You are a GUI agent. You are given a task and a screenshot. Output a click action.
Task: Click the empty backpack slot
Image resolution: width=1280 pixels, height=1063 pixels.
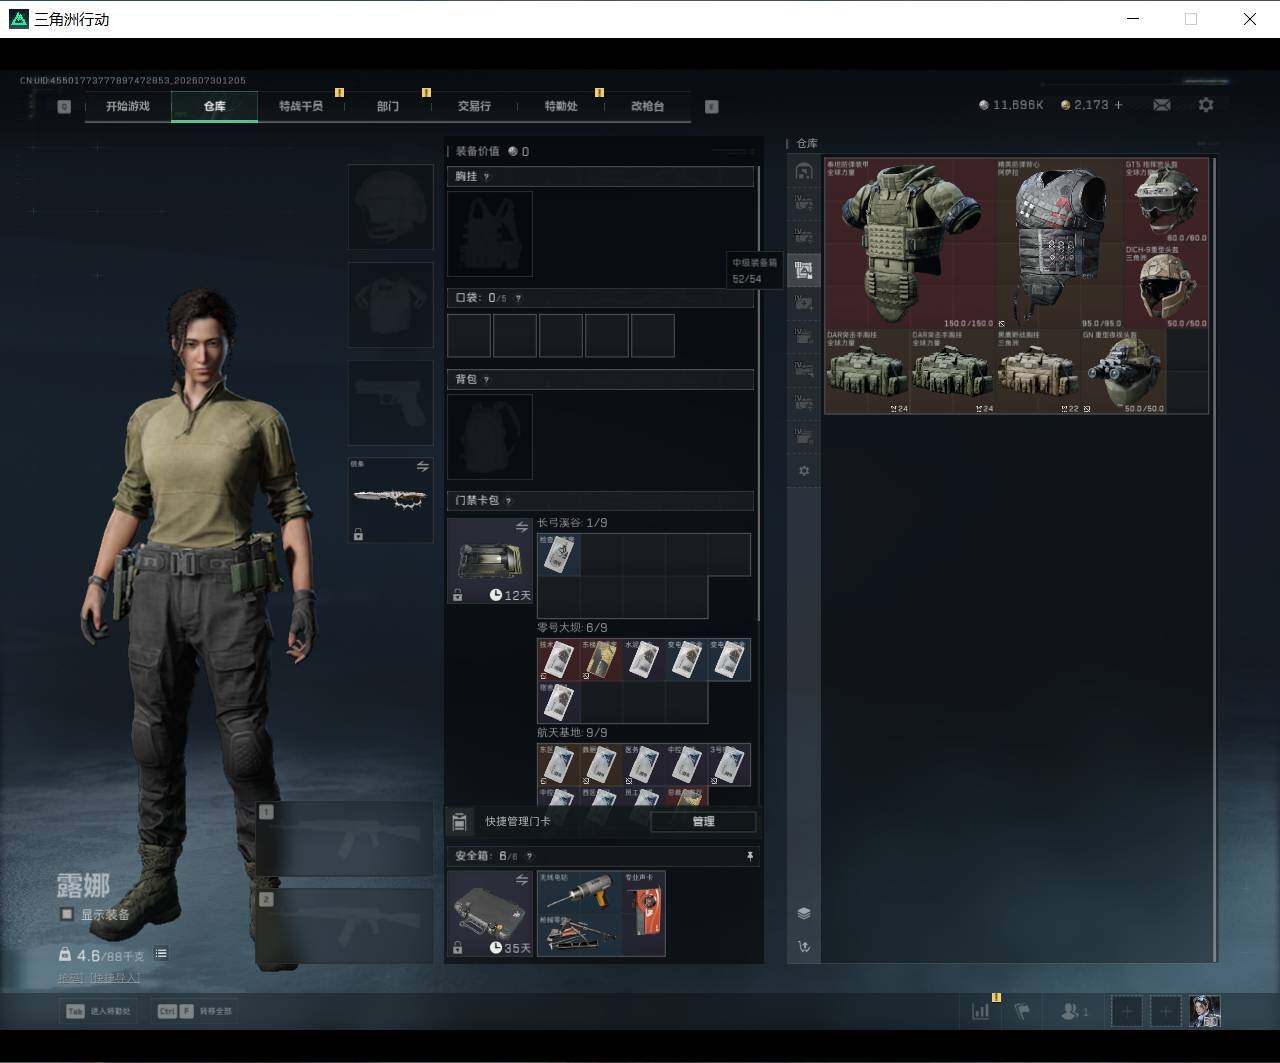pyautogui.click(x=490, y=437)
